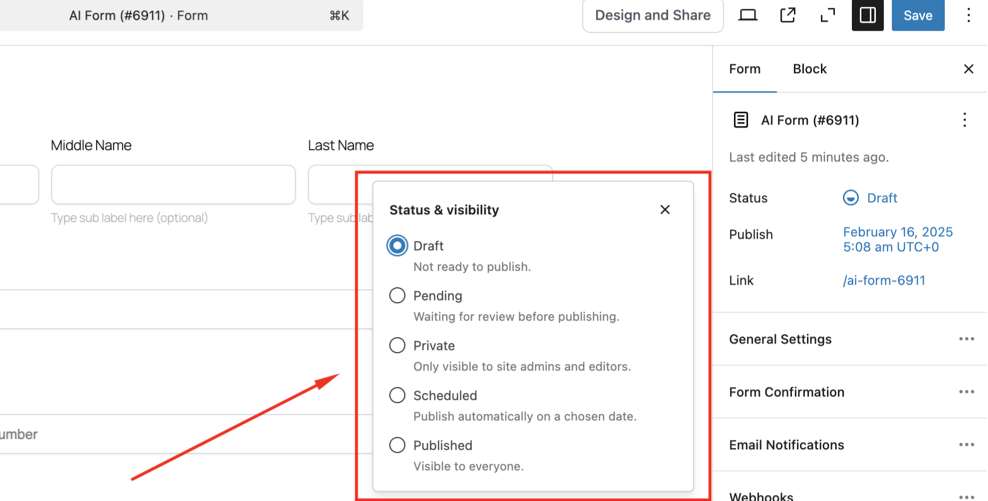The width and height of the screenshot is (988, 501).
Task: Expand the Email Notifications section
Action: (850, 445)
